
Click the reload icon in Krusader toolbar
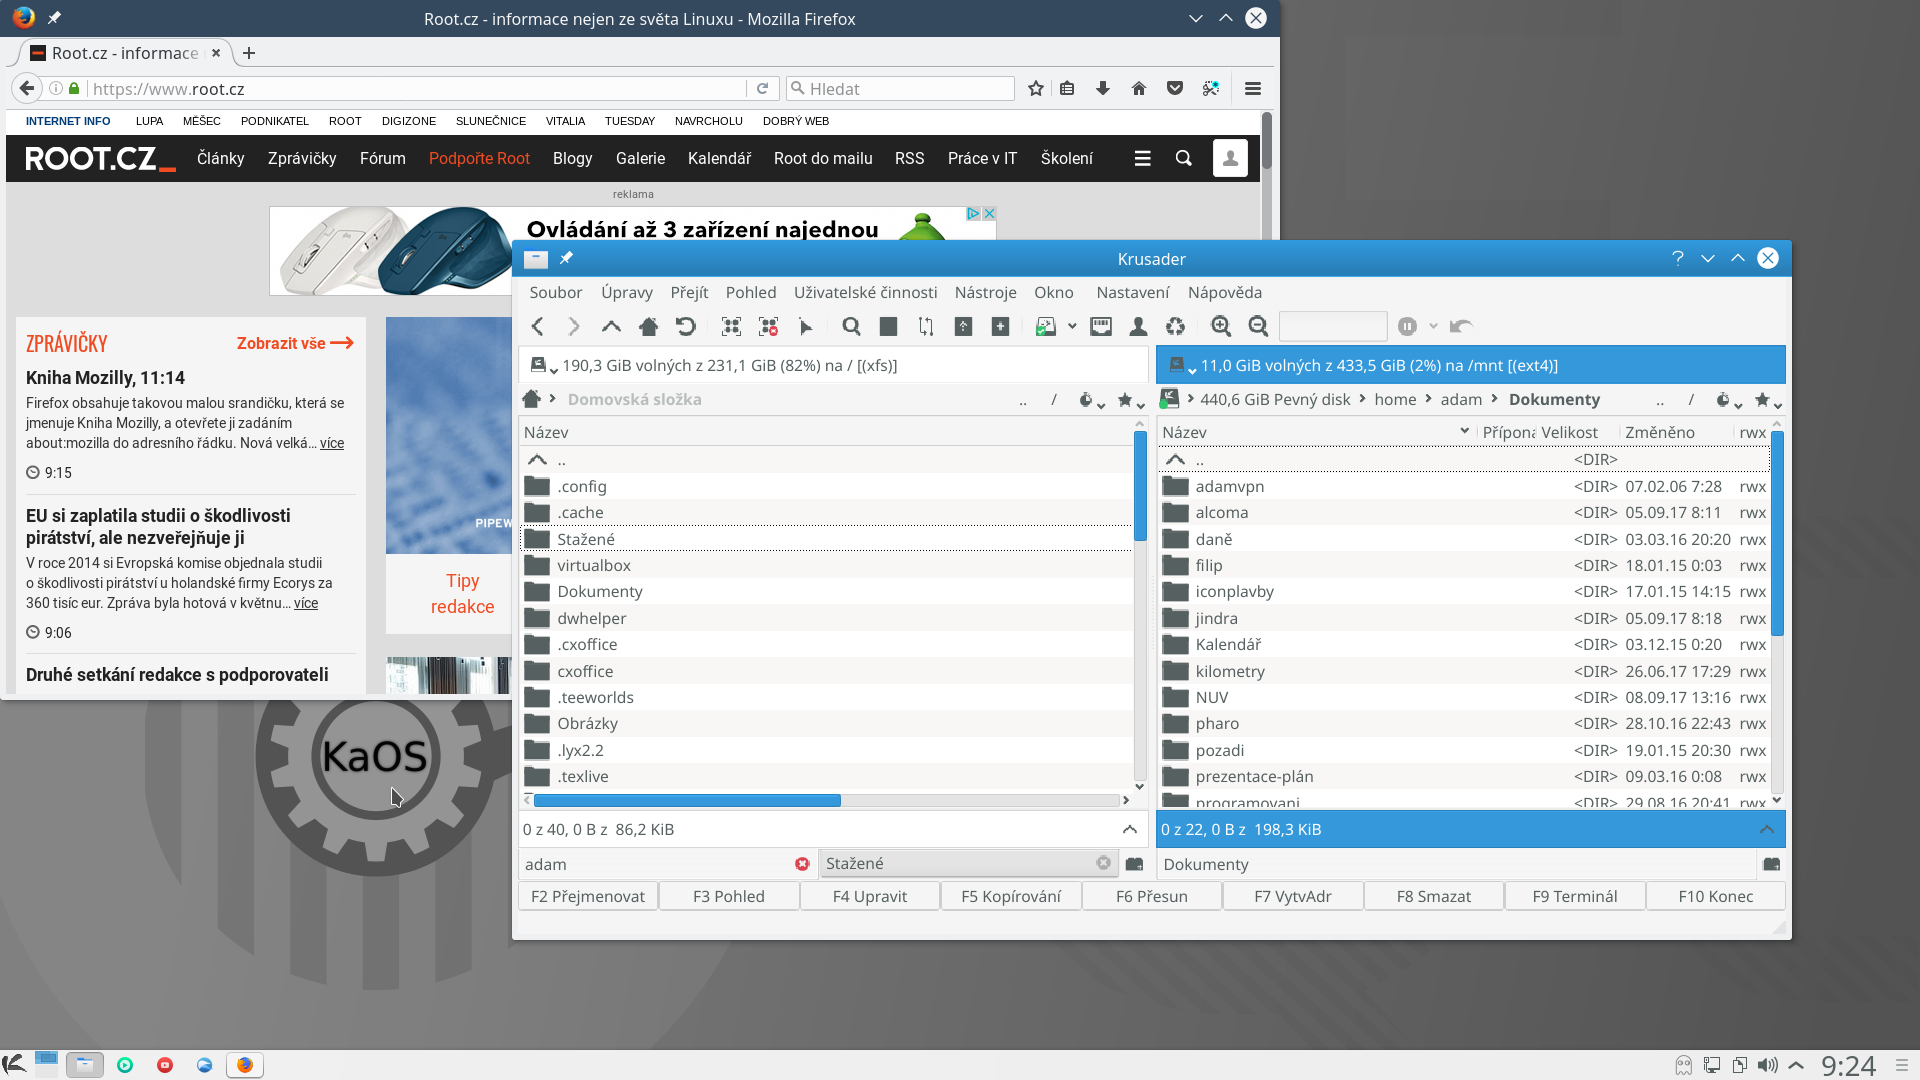(x=686, y=327)
